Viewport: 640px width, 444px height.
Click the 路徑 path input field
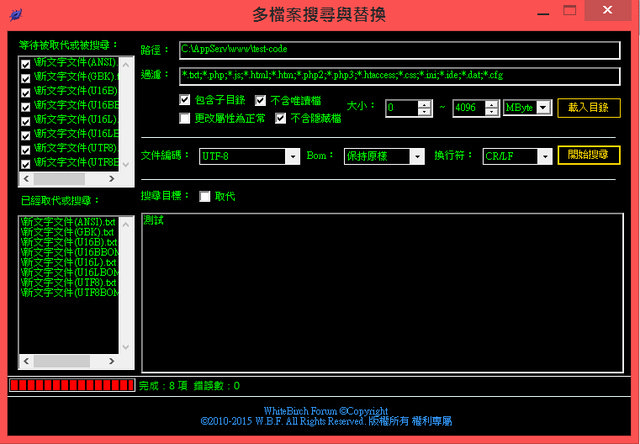[x=400, y=49]
